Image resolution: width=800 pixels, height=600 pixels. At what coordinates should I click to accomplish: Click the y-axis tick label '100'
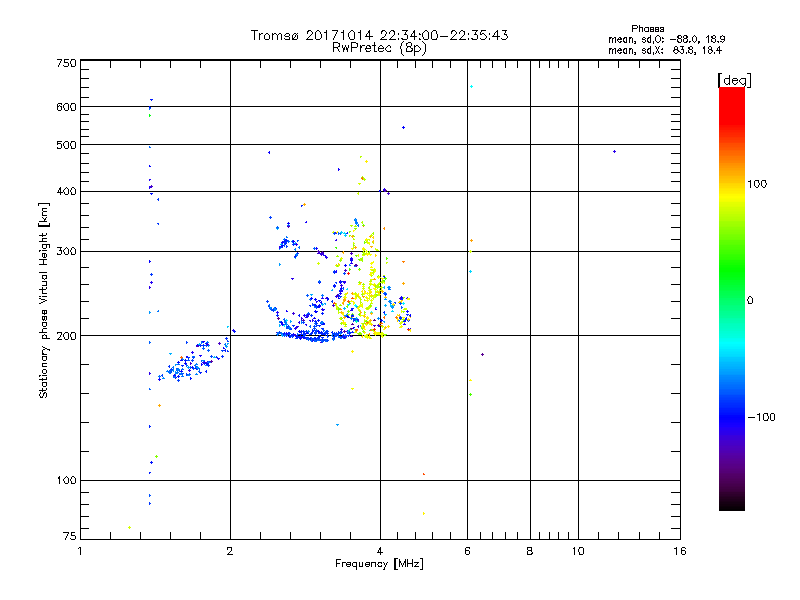(x=66, y=480)
